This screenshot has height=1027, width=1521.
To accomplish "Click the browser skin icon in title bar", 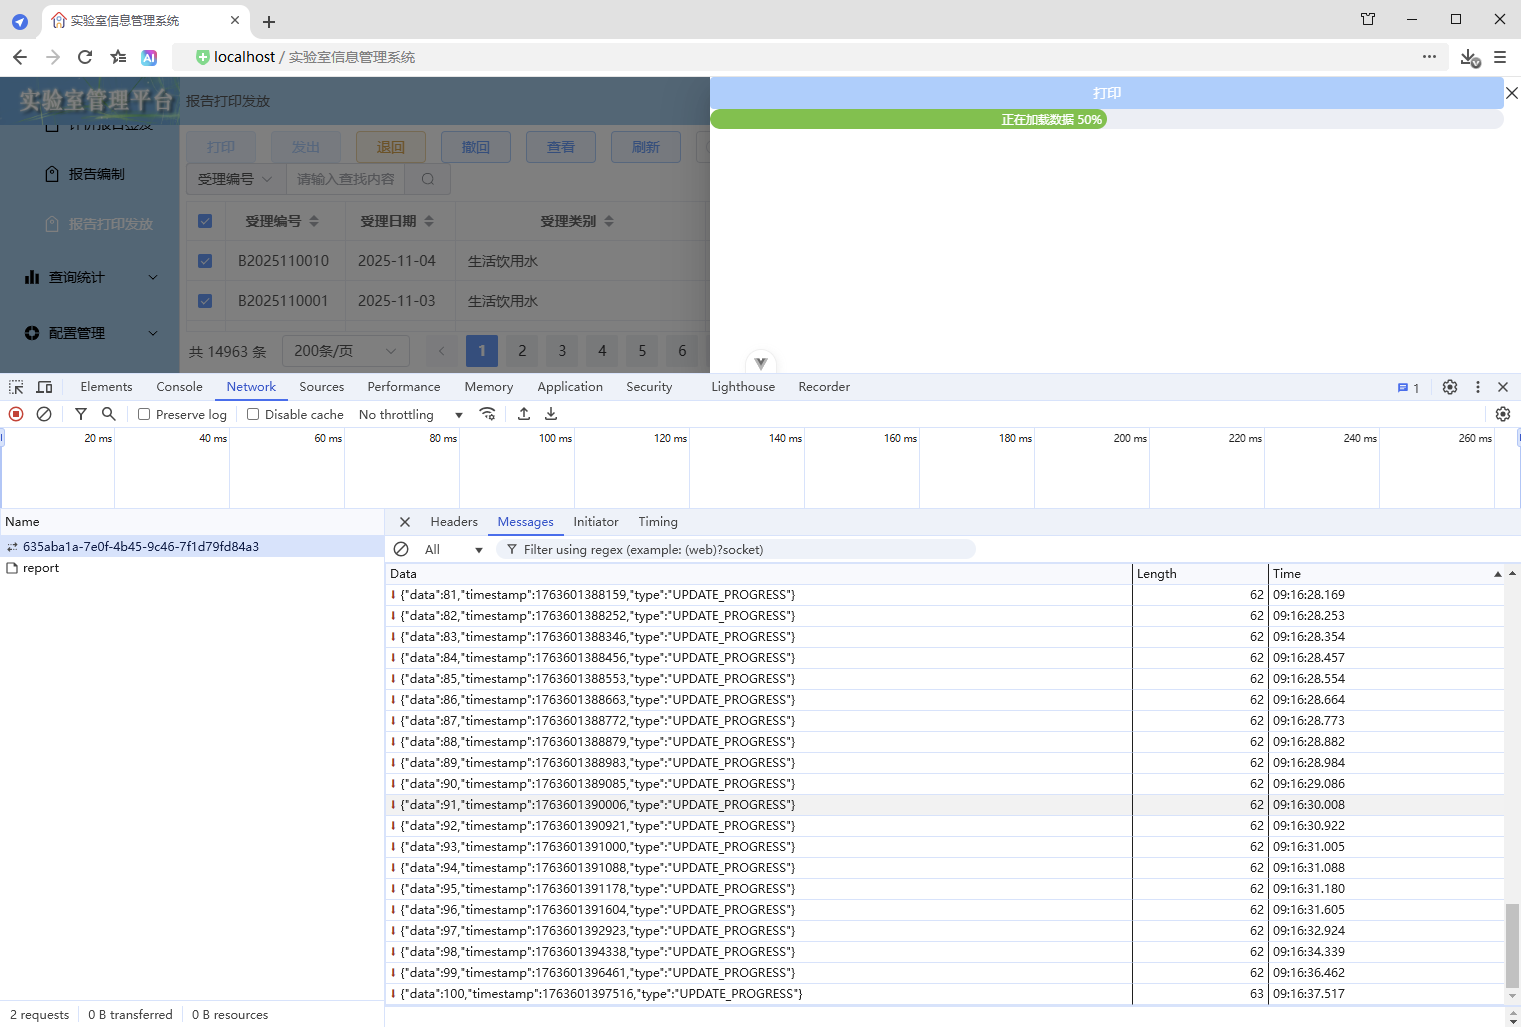I will click(1368, 19).
